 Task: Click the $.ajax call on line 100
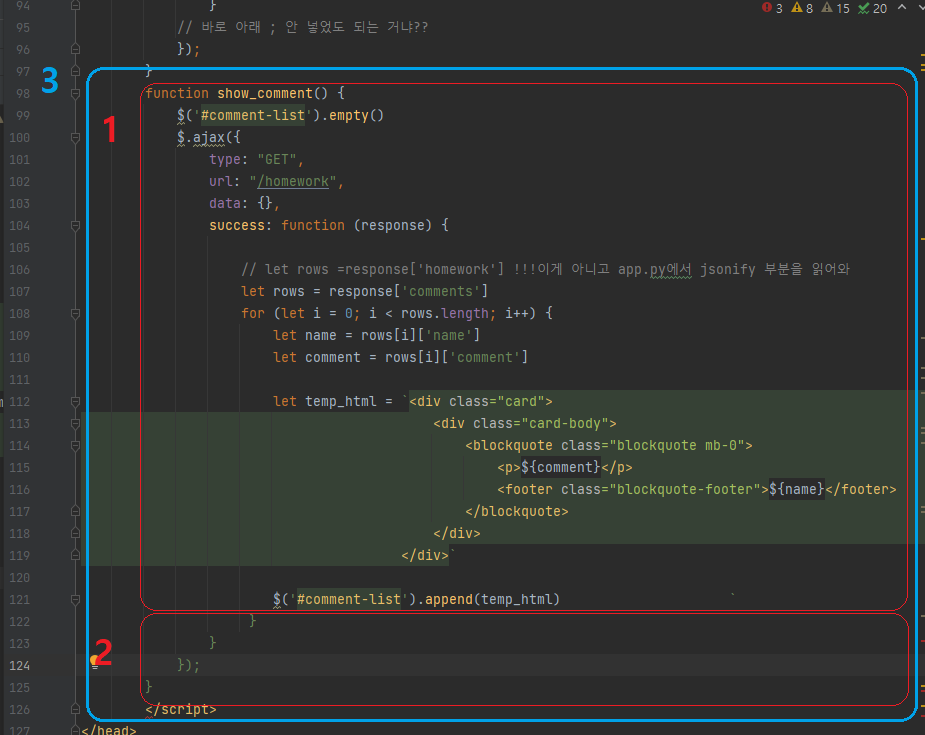click(209, 138)
